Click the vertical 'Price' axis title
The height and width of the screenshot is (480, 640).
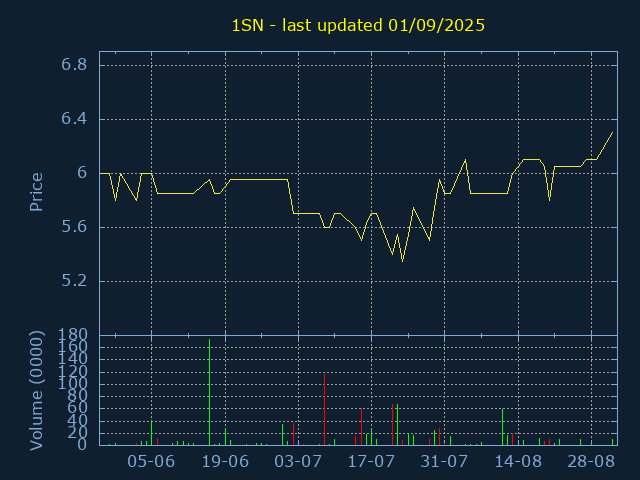36,192
